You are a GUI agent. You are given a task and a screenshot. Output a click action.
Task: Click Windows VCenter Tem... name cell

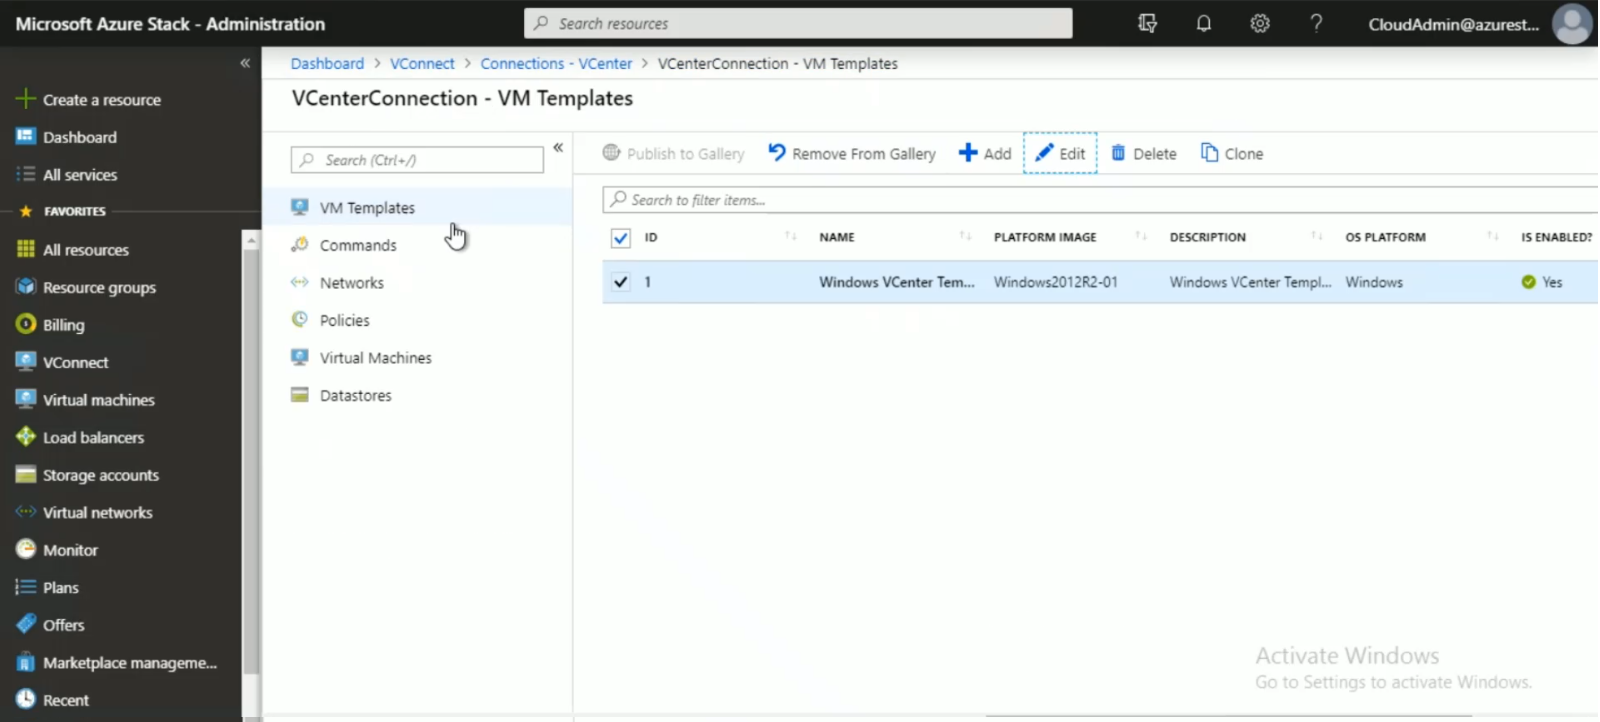(896, 282)
